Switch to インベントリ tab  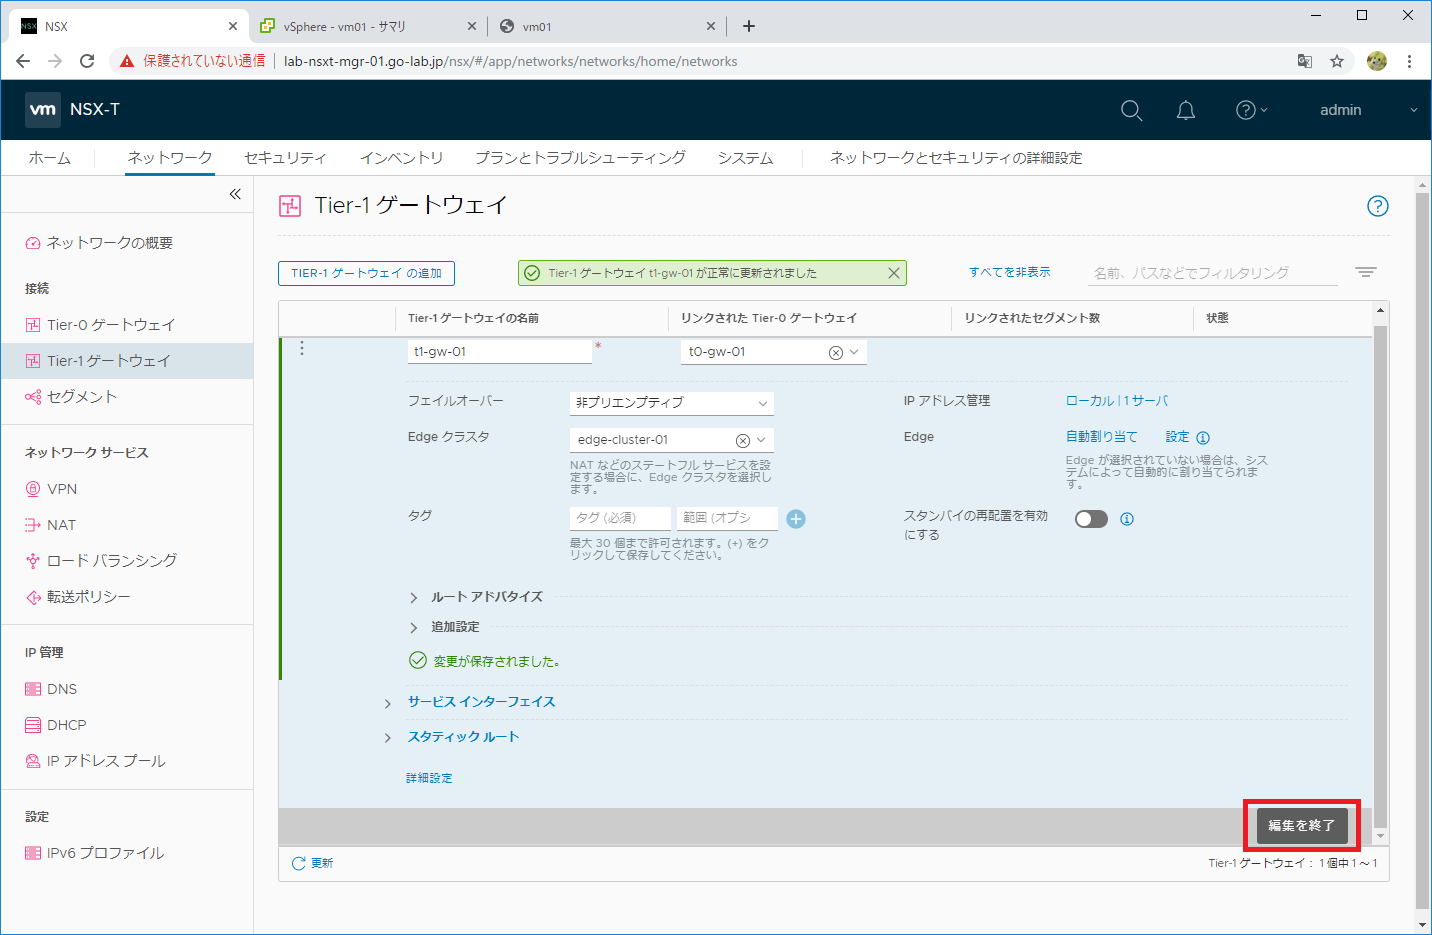(x=401, y=158)
